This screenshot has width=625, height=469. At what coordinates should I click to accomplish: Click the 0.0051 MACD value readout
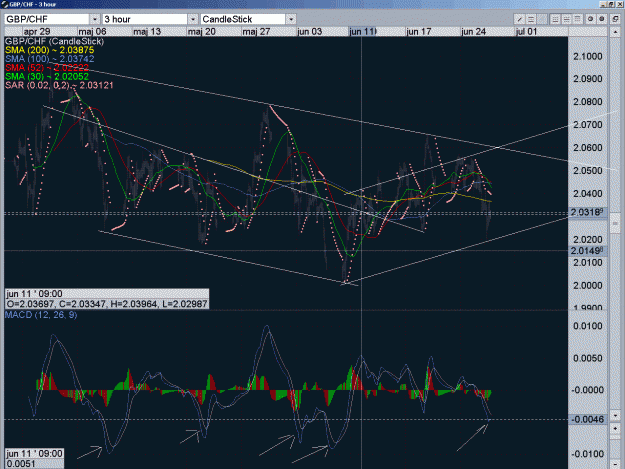[34, 464]
